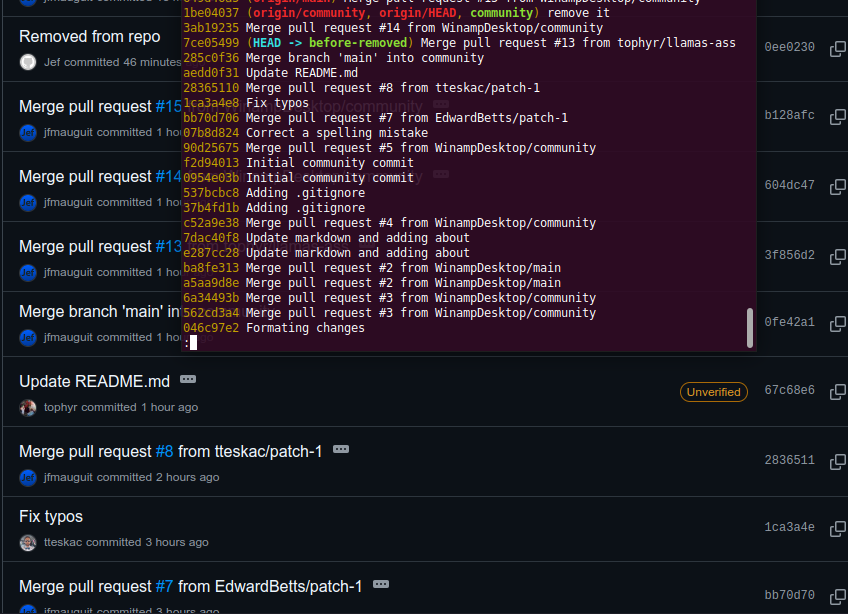This screenshot has height=614, width=848.
Task: Expand description of Merge pull request #7
Action: [381, 585]
